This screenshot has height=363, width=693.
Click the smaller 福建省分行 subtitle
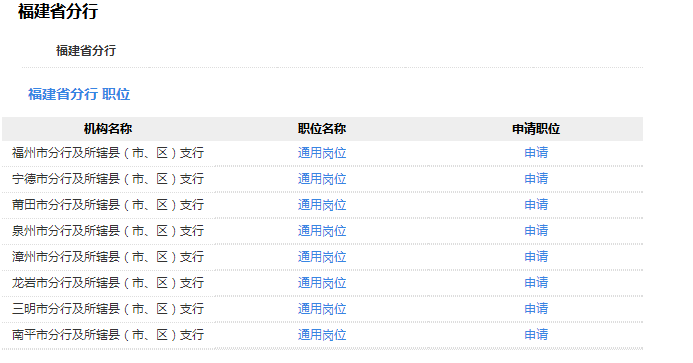[86, 51]
